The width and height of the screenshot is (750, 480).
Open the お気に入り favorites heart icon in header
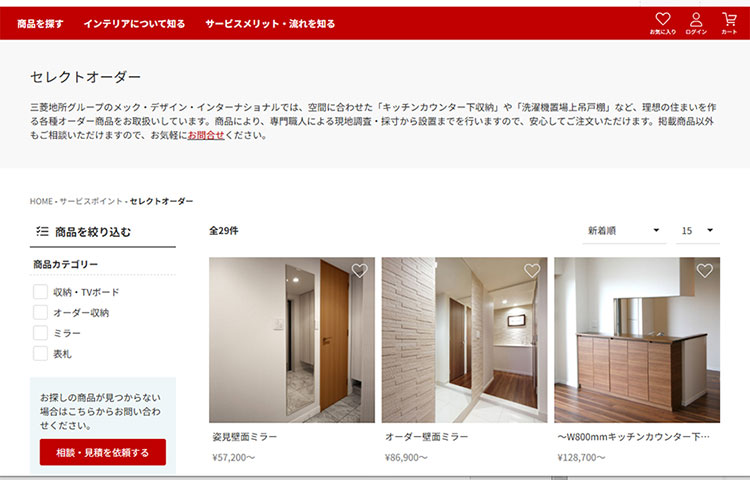(662, 22)
